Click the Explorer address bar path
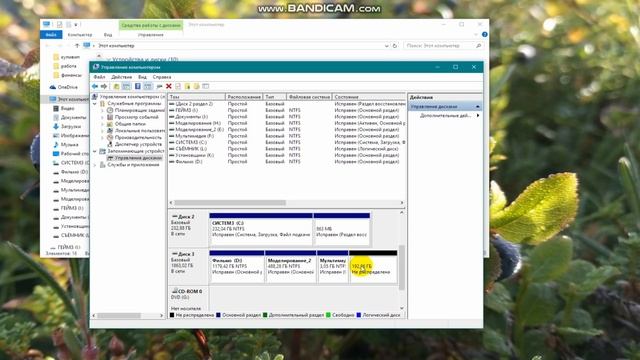640x360 pixels. pyautogui.click(x=116, y=46)
